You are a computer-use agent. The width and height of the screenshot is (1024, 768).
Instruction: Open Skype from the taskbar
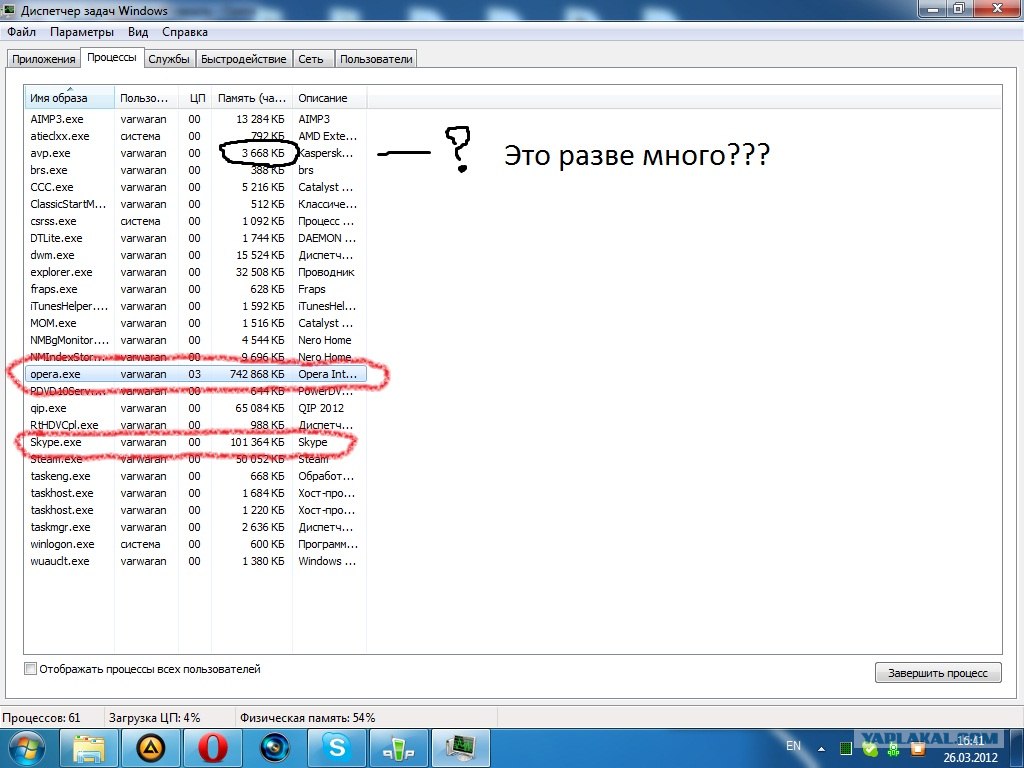tap(337, 748)
